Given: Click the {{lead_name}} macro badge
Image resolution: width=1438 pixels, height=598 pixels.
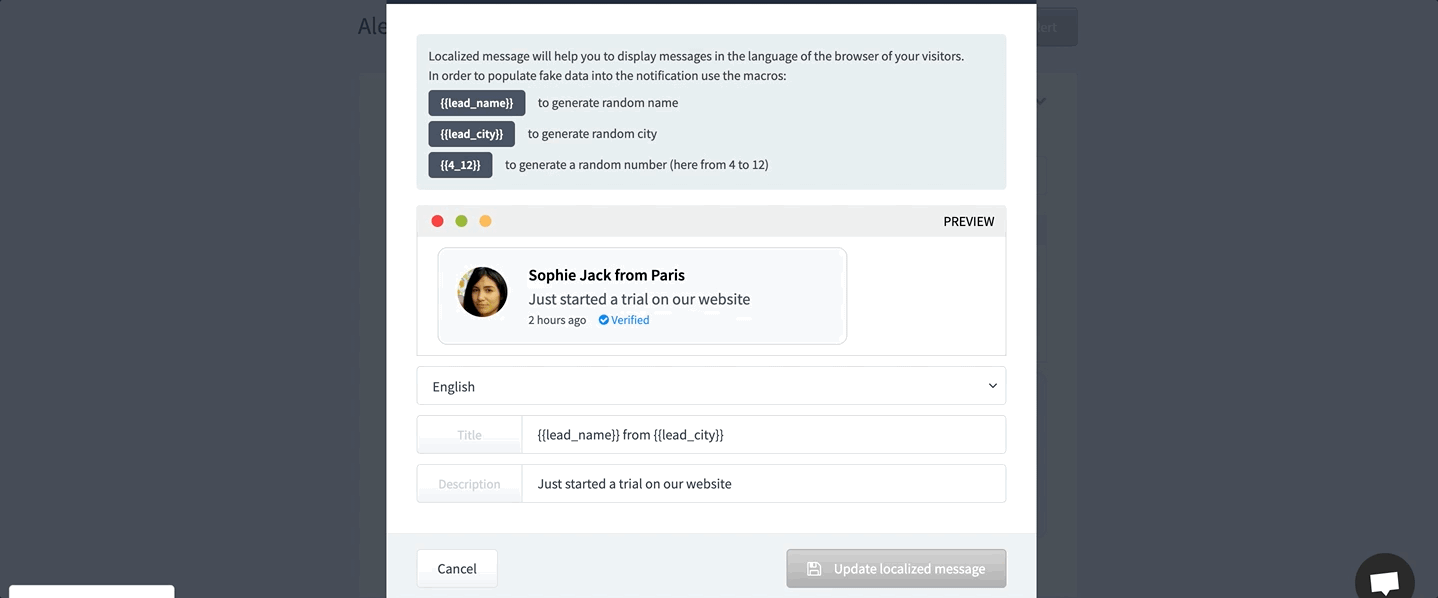Looking at the screenshot, I should pyautogui.click(x=476, y=103).
